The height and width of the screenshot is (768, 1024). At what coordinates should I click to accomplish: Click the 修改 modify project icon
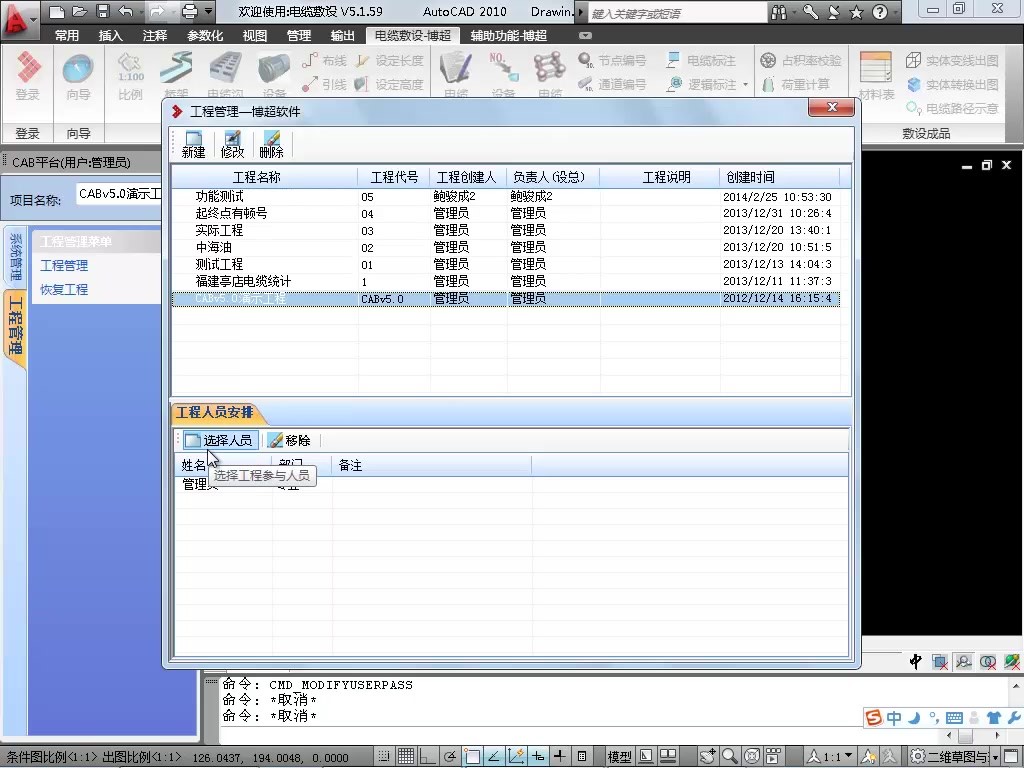pos(232,144)
